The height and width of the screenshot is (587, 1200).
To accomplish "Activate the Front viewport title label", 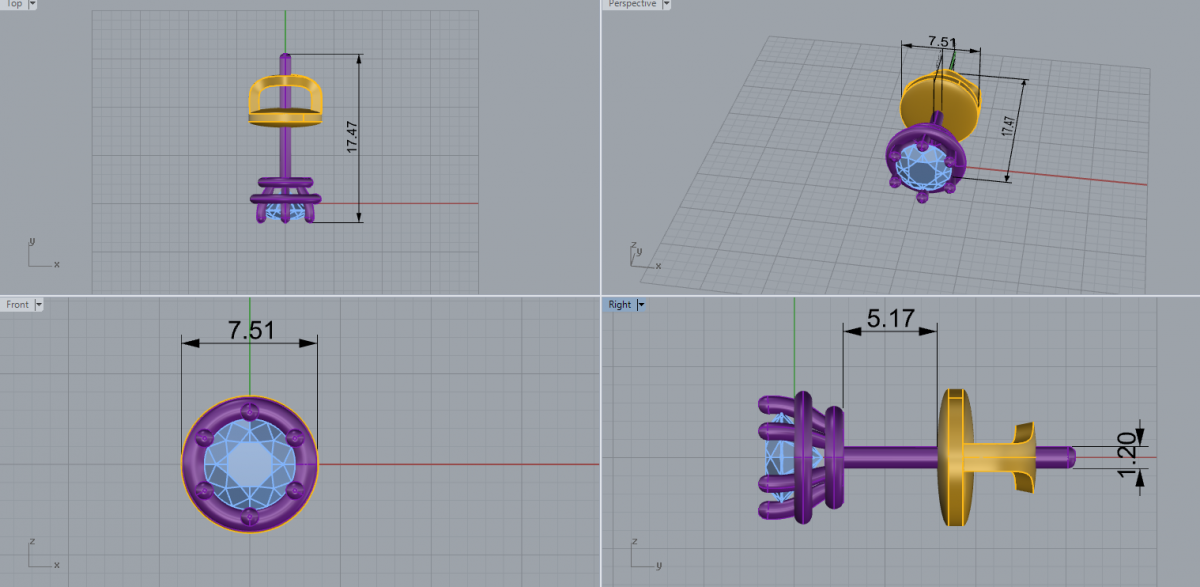I will coord(17,305).
